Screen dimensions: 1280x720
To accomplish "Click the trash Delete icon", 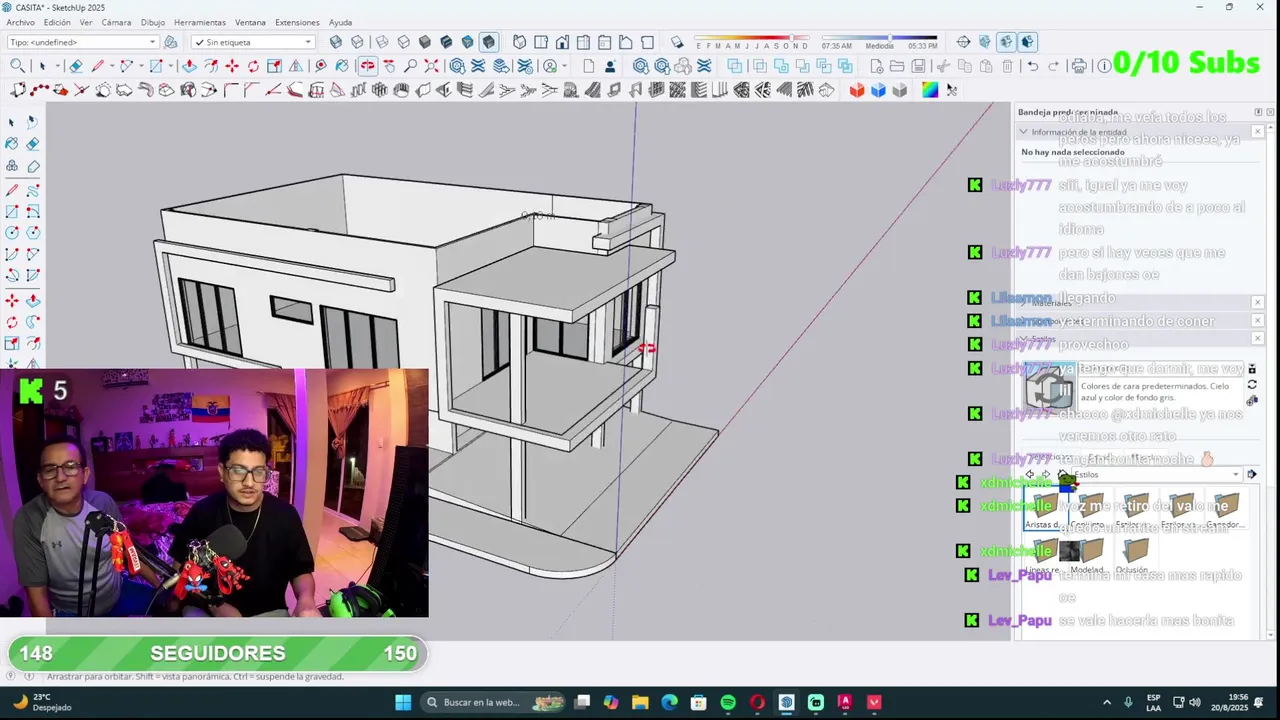I will [1007, 66].
